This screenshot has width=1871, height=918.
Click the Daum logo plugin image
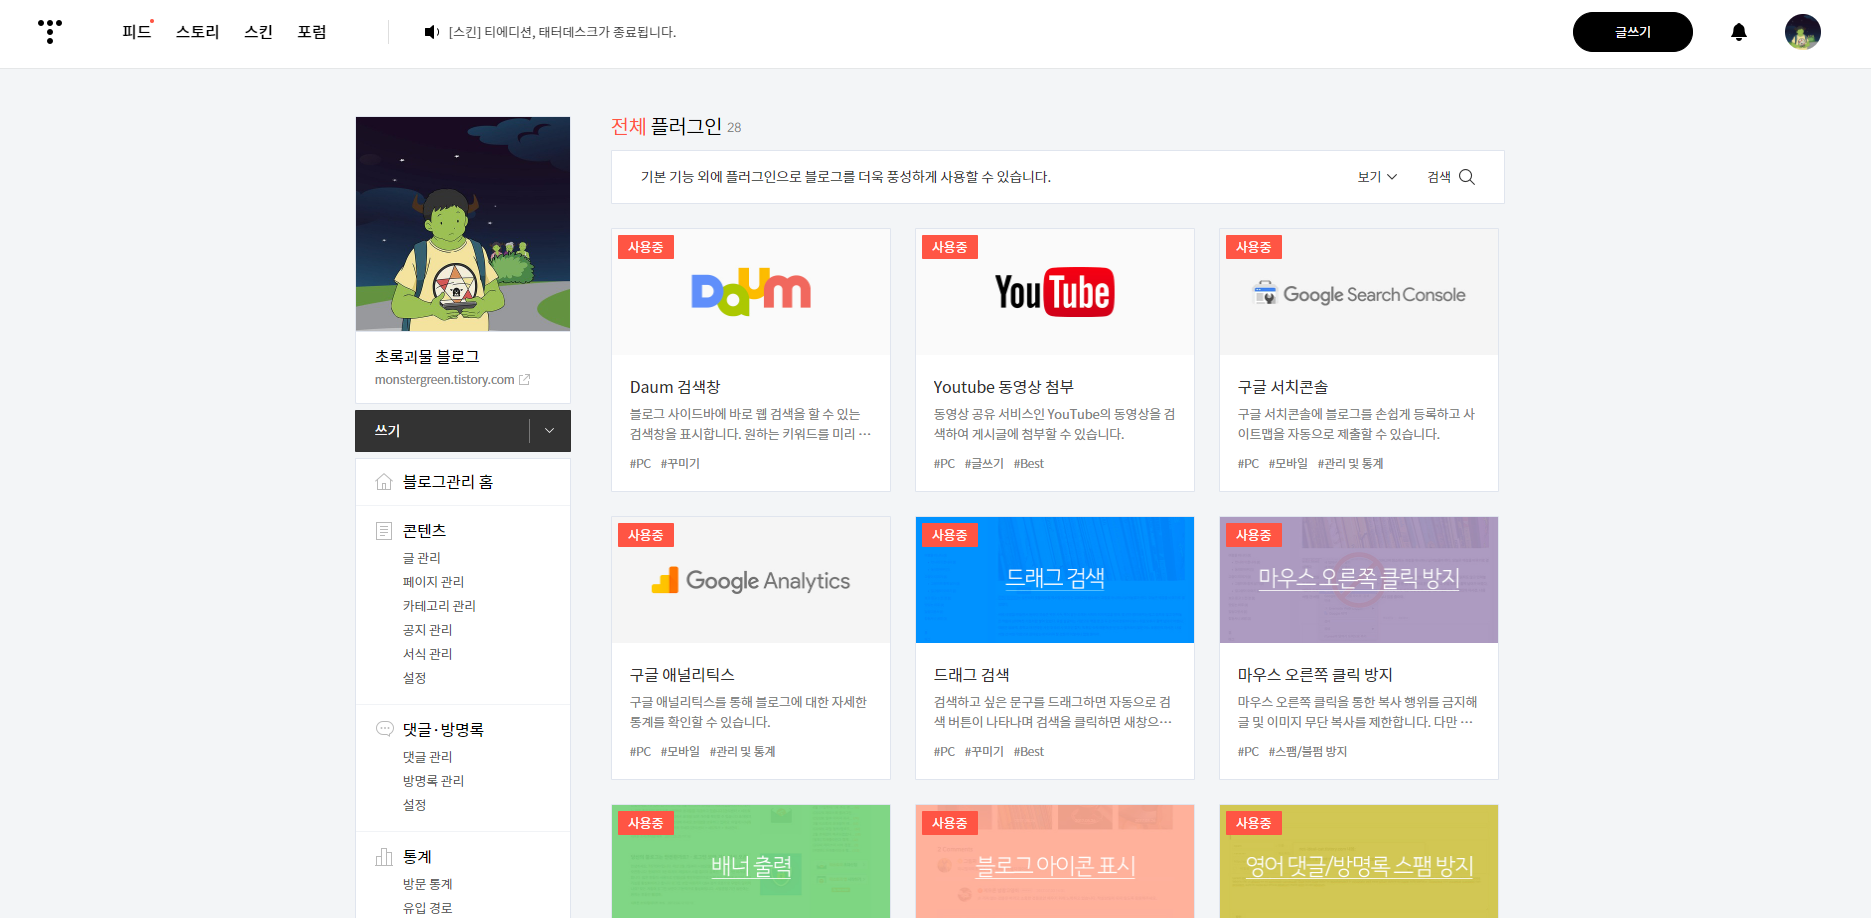click(x=751, y=292)
